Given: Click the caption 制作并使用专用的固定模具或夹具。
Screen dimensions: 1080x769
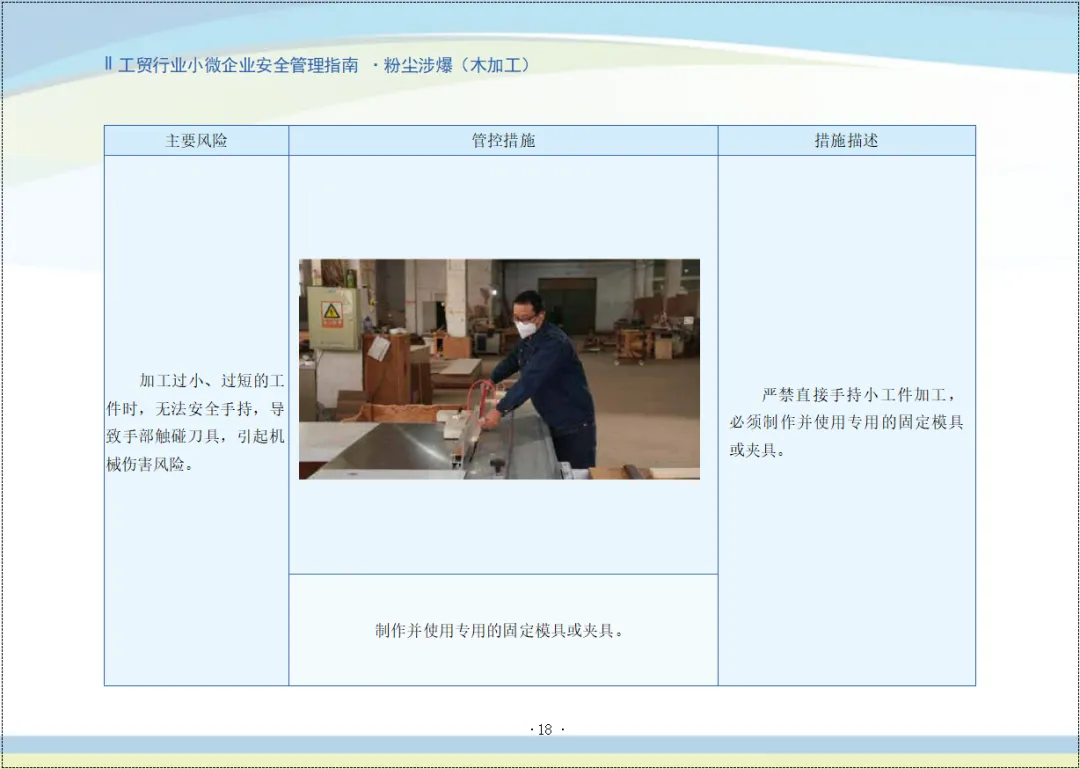Looking at the screenshot, I should tap(500, 630).
